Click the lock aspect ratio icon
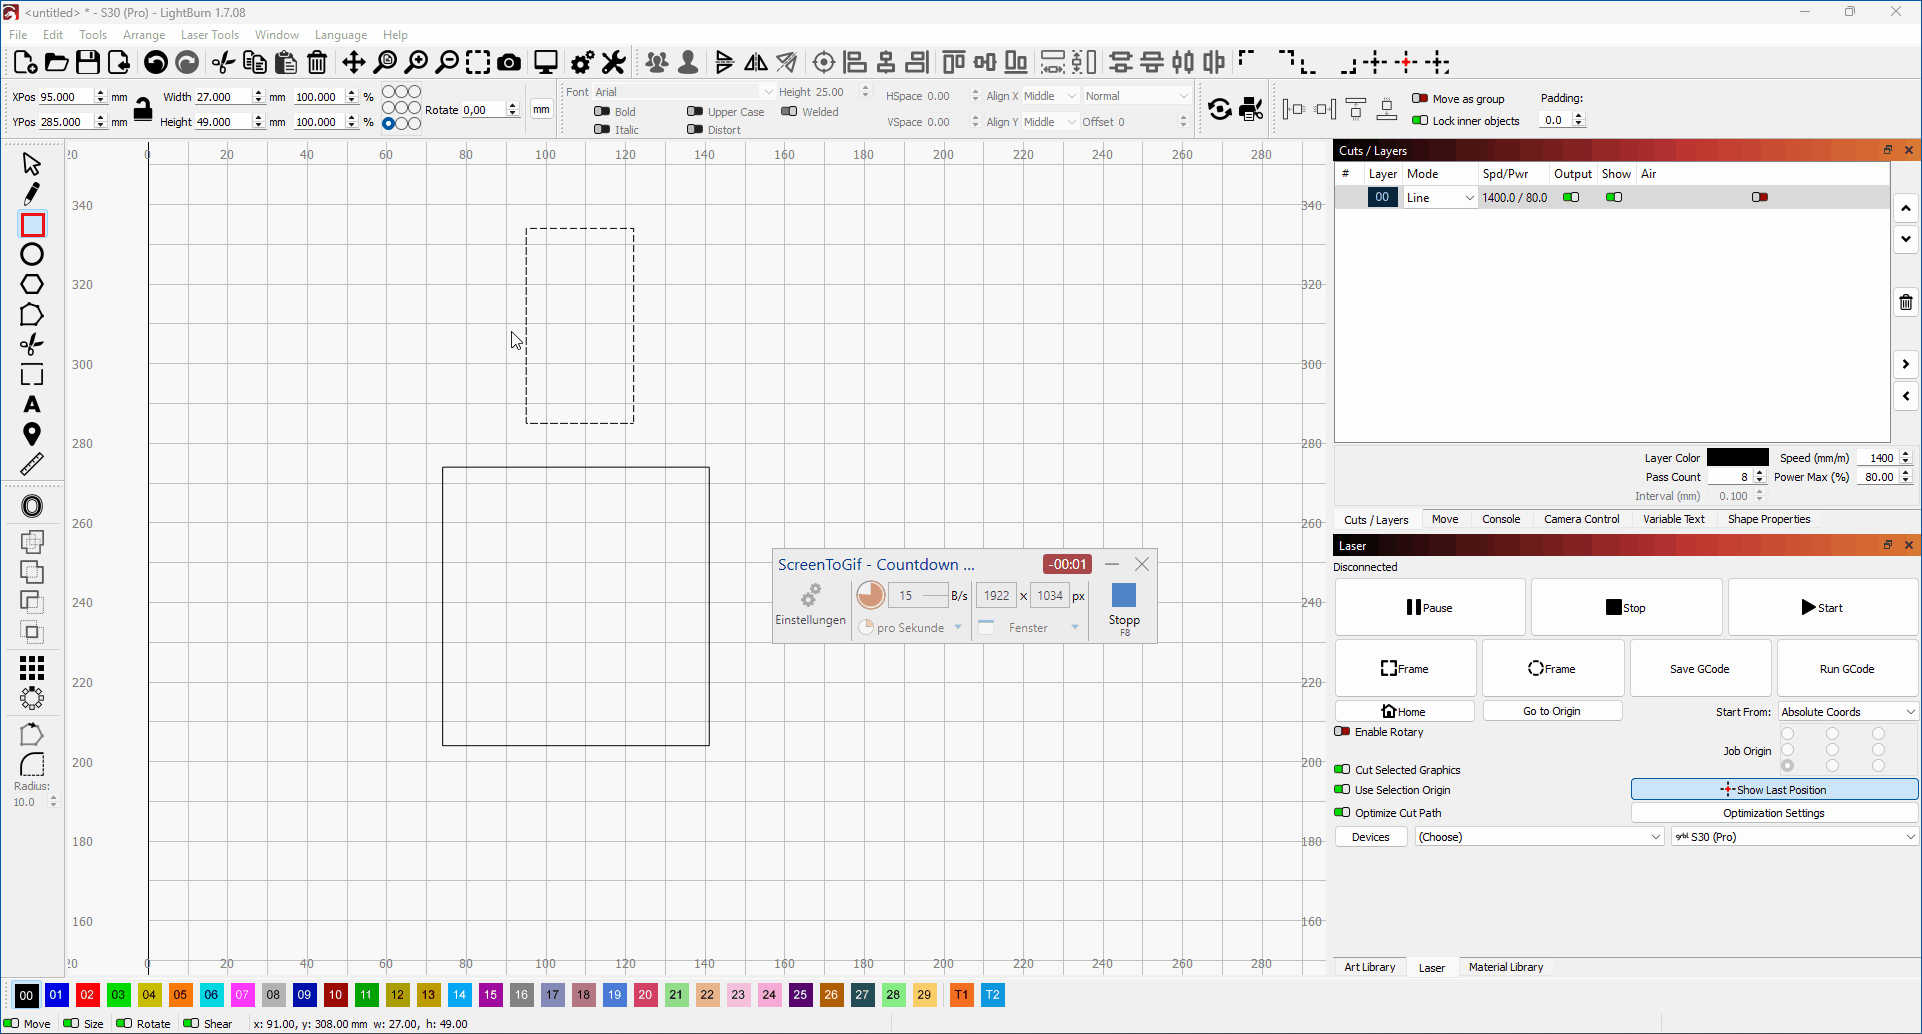This screenshot has height=1034, width=1922. click(143, 109)
